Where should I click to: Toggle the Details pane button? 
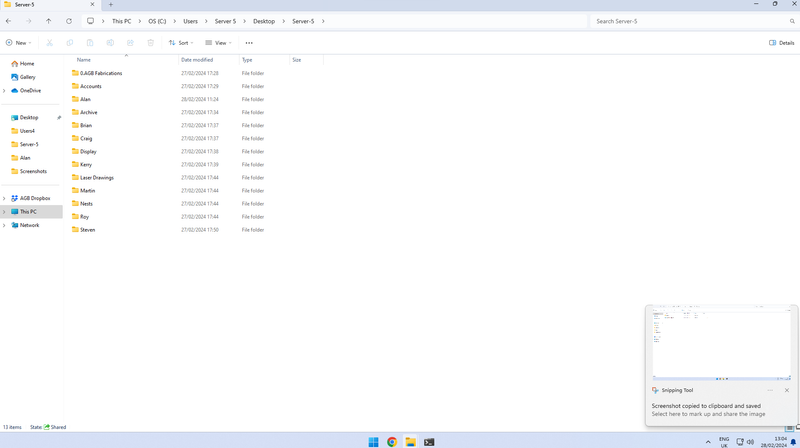point(782,43)
